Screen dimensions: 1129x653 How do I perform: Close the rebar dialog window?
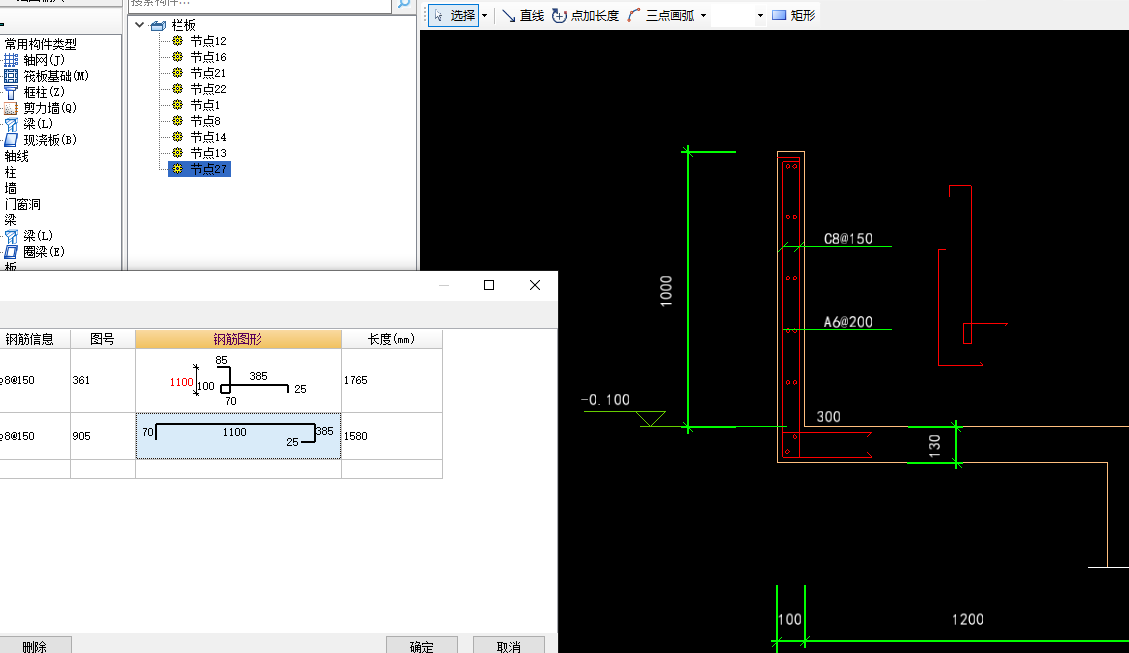(x=535, y=285)
